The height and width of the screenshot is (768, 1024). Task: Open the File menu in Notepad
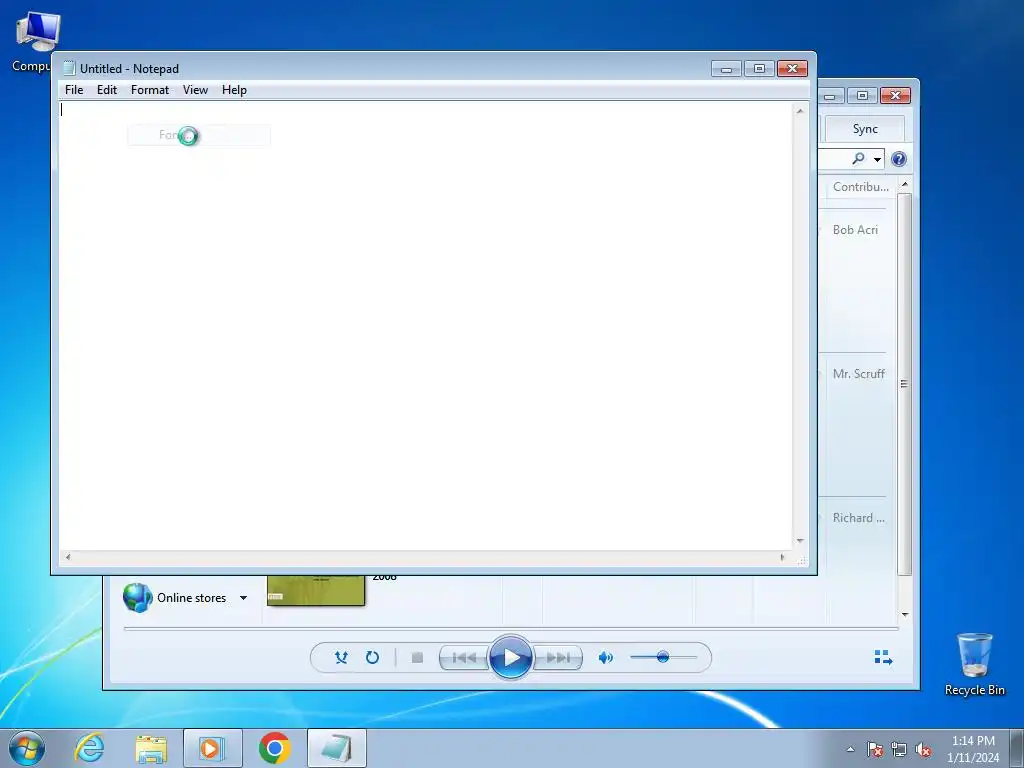click(74, 90)
